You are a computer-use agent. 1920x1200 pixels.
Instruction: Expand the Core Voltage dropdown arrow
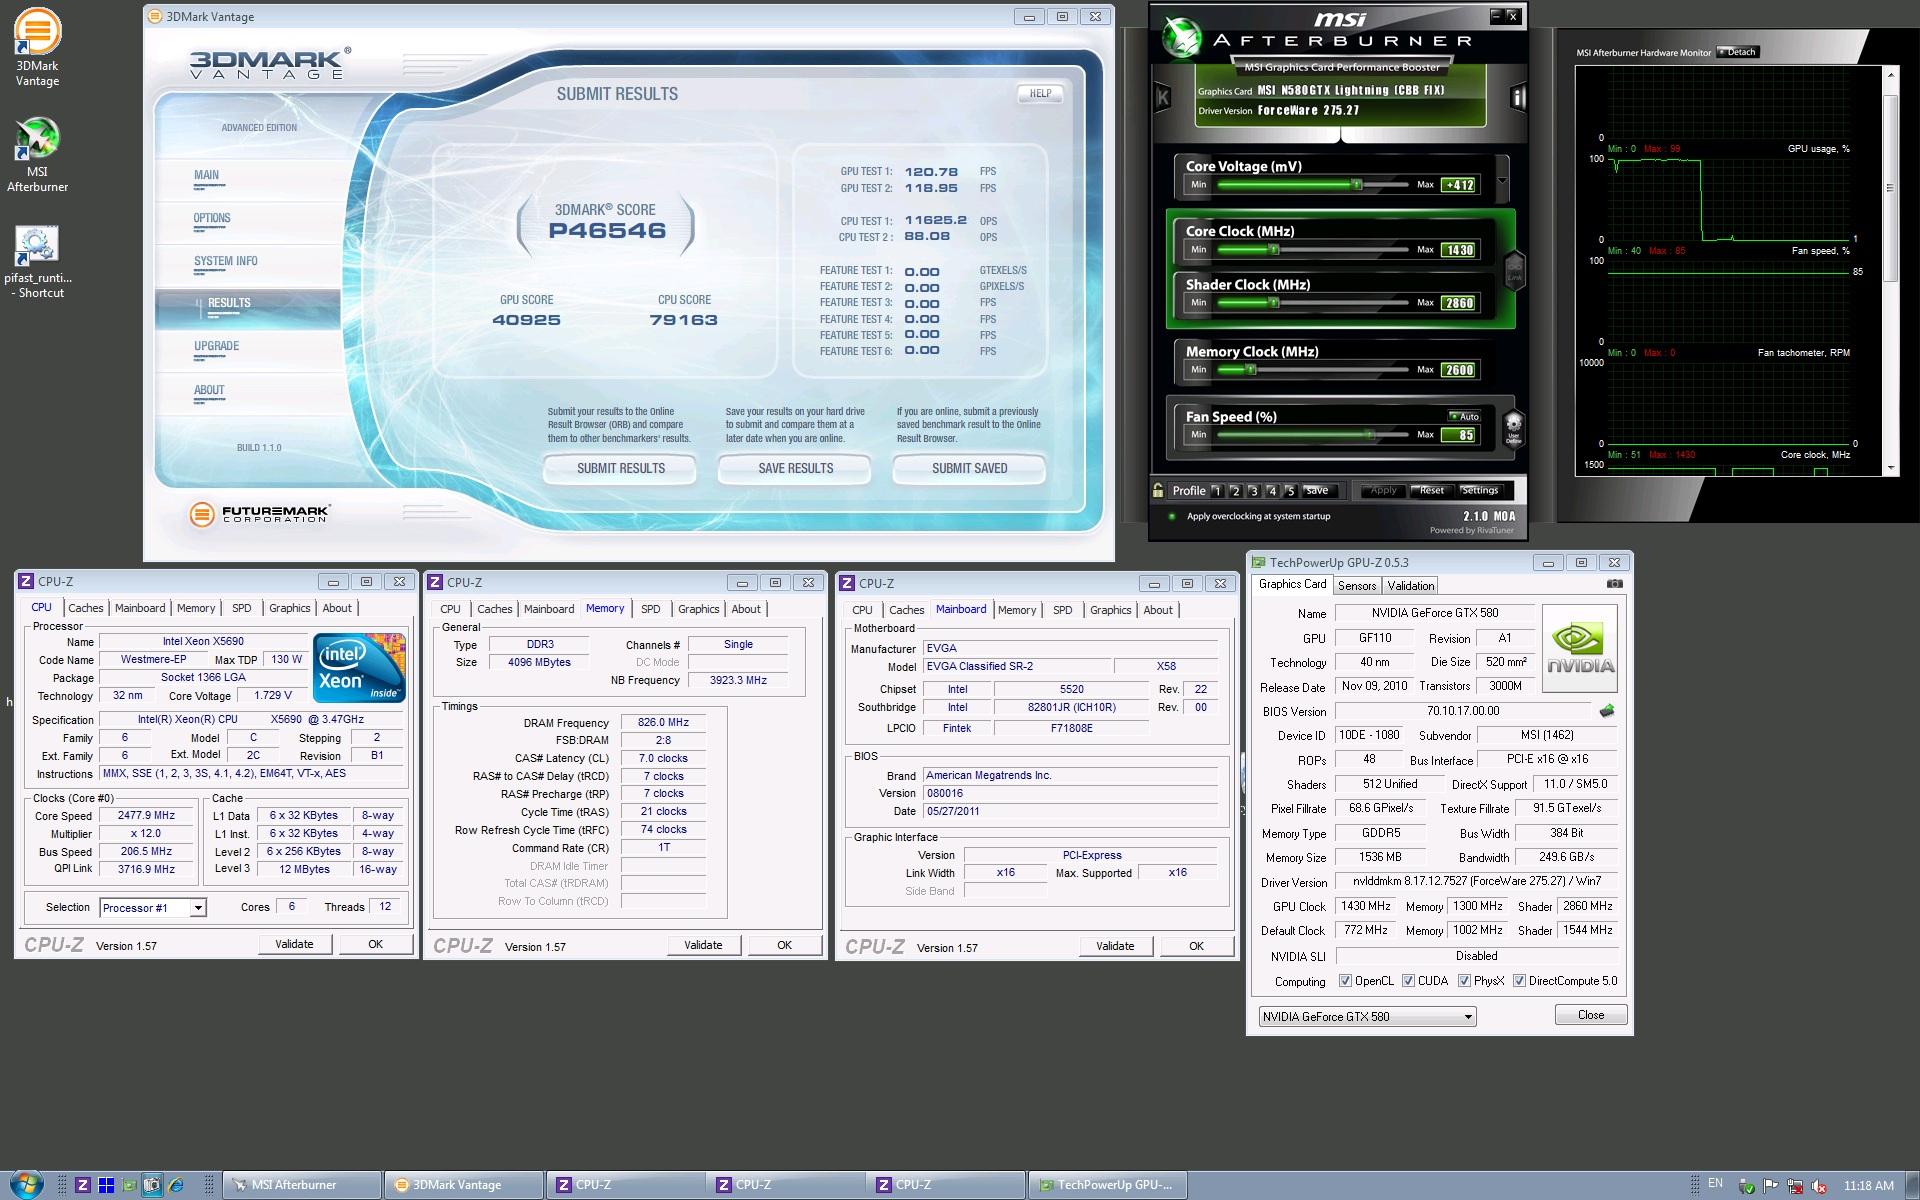[1502, 182]
